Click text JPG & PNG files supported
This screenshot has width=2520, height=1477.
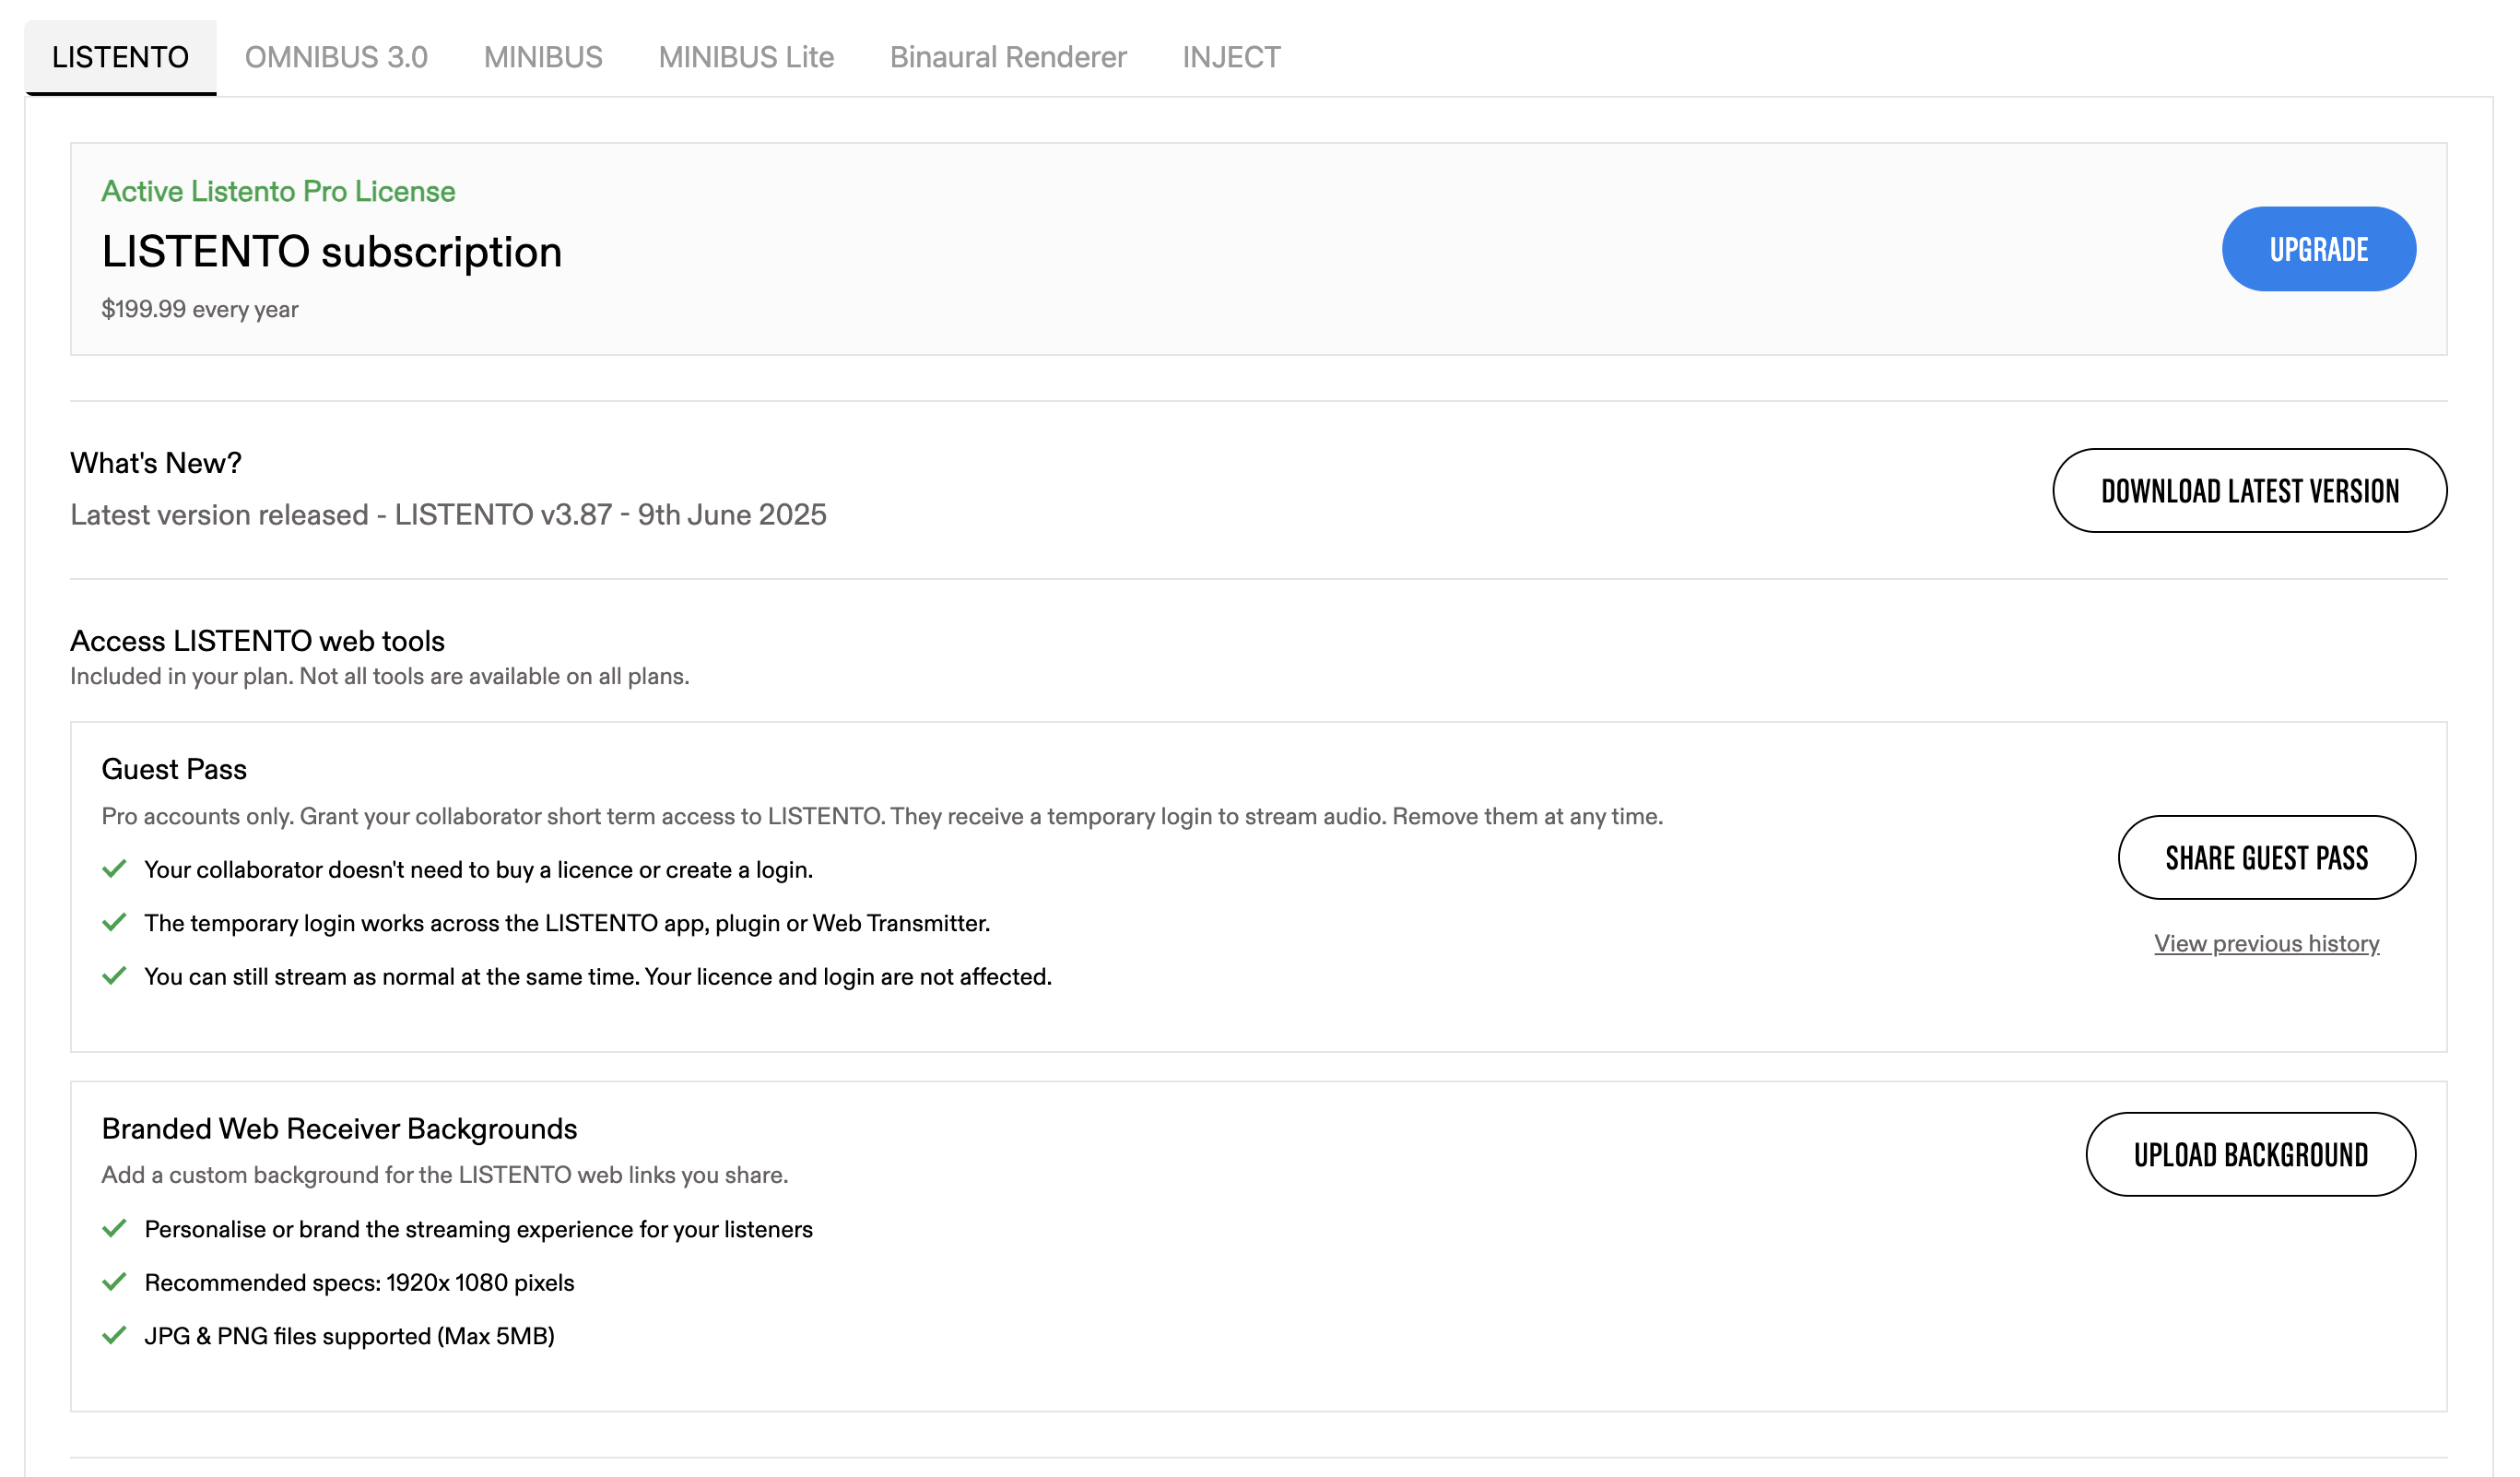click(x=349, y=1336)
